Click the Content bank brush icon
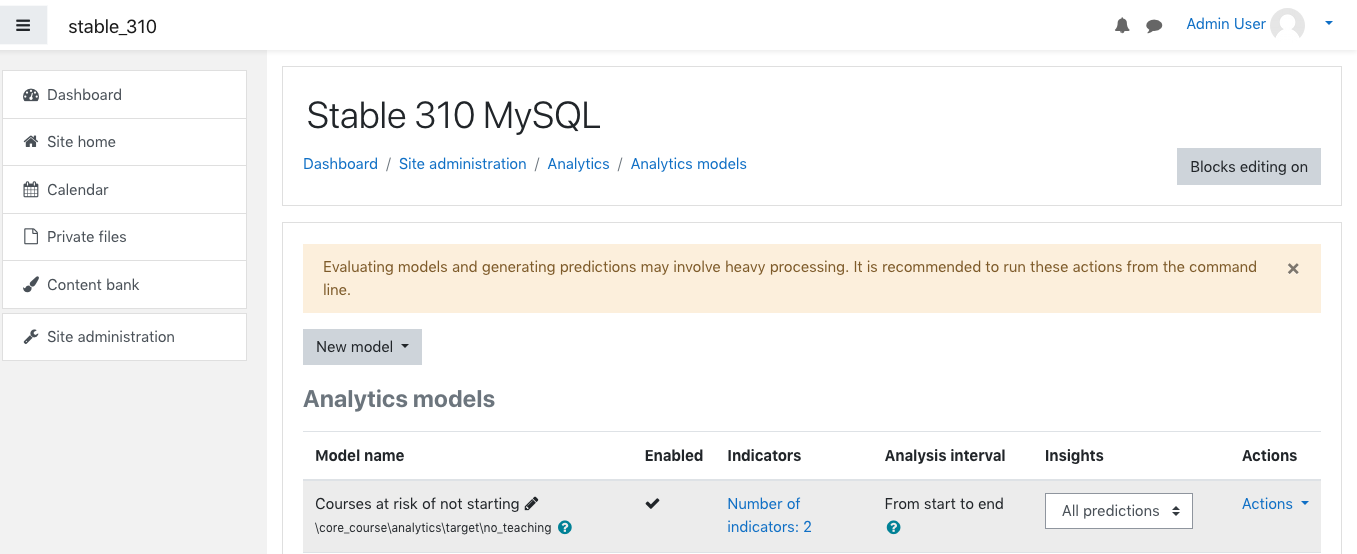Image resolution: width=1357 pixels, height=554 pixels. (31, 285)
